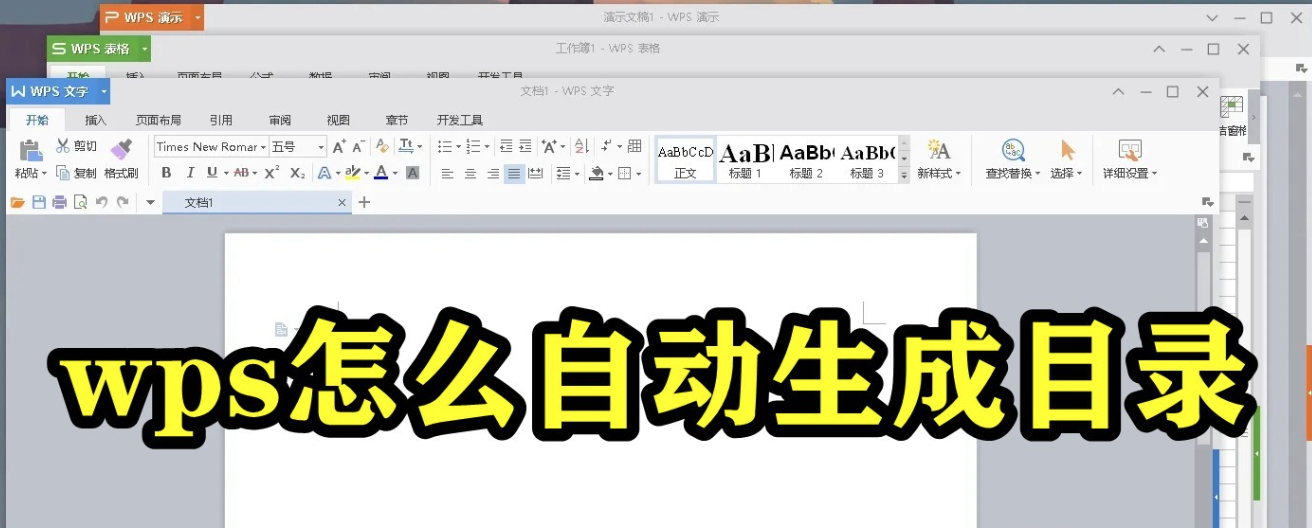Open underline style dropdown arrow

[224, 174]
